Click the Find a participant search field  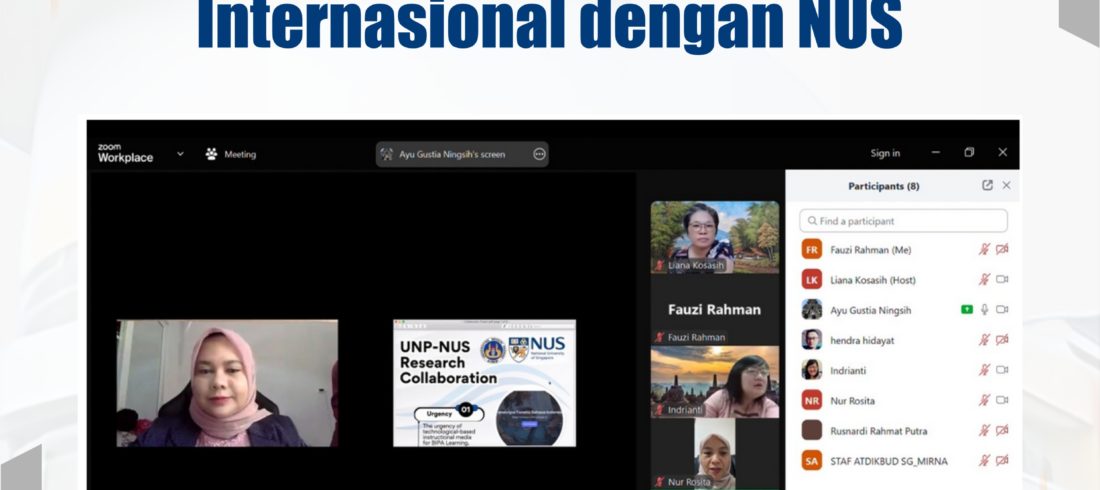(x=904, y=220)
